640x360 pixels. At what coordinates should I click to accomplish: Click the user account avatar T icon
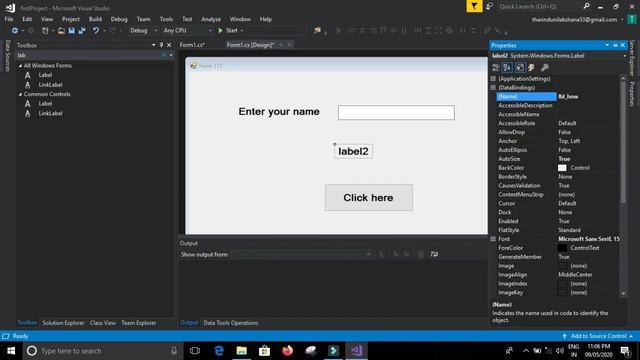point(632,19)
